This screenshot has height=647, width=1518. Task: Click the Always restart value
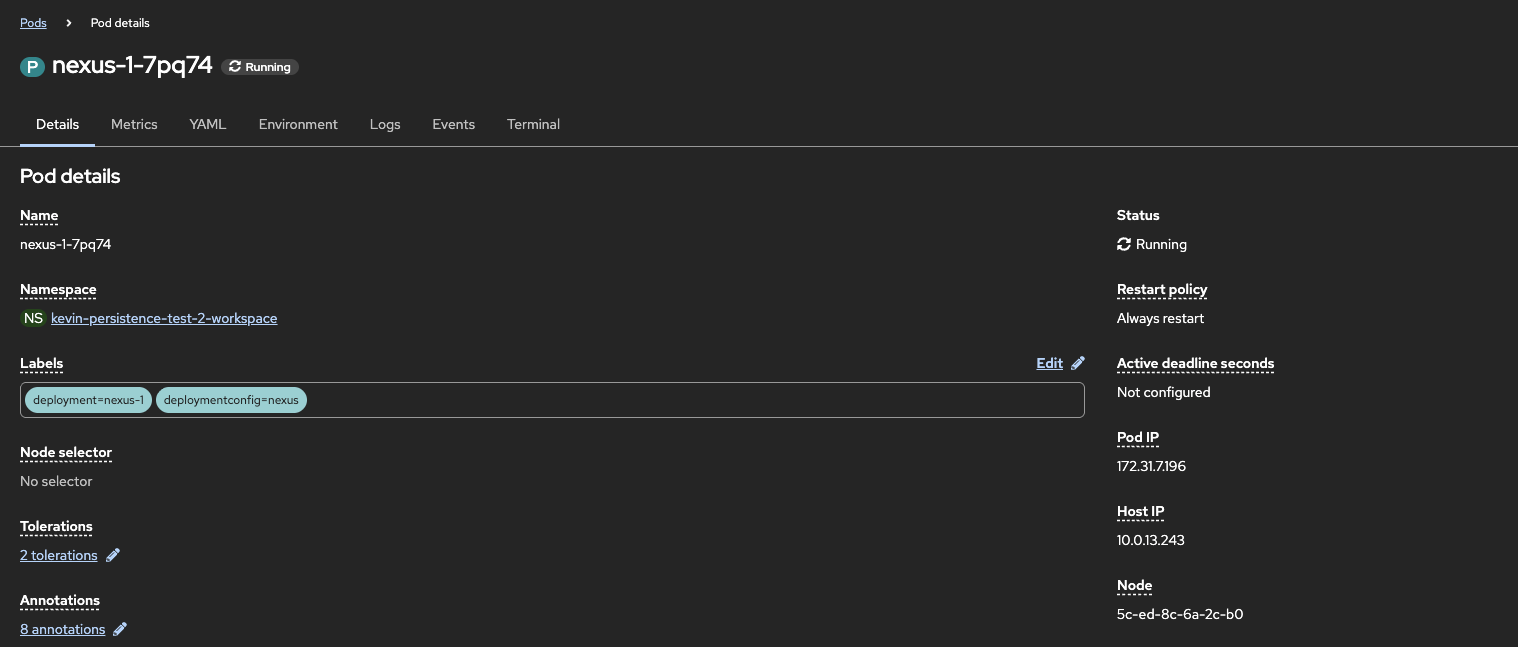pos(1160,318)
